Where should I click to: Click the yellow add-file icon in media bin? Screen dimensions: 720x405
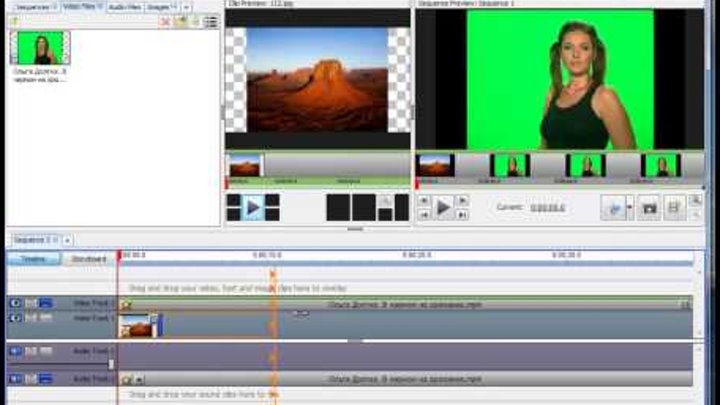pyautogui.click(x=14, y=22)
